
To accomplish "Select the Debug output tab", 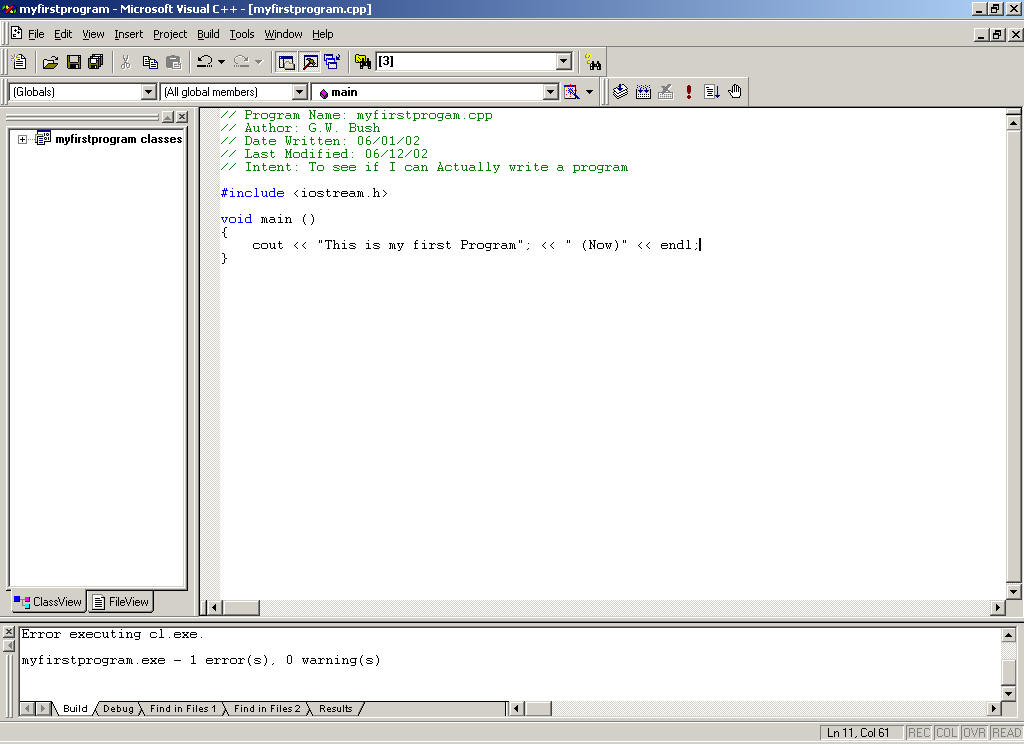I will pyautogui.click(x=118, y=709).
